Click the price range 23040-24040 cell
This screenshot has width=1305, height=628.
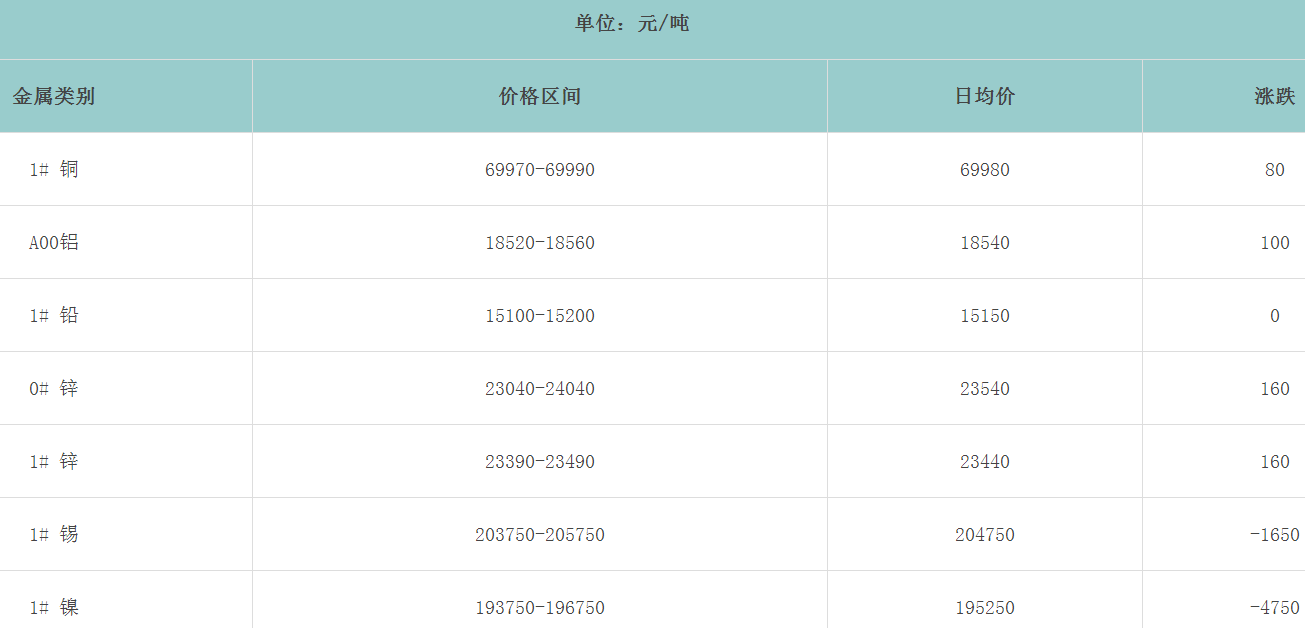539,389
